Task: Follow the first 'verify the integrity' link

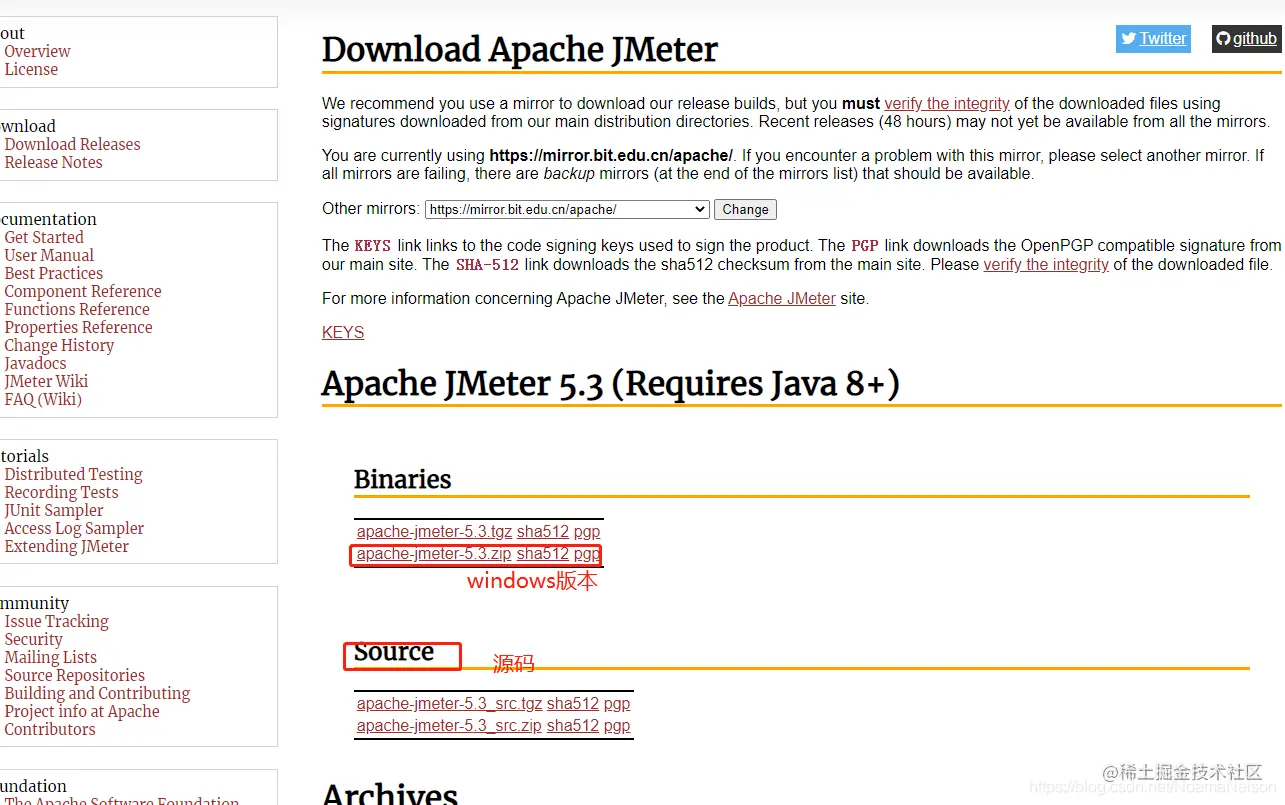Action: (x=947, y=103)
